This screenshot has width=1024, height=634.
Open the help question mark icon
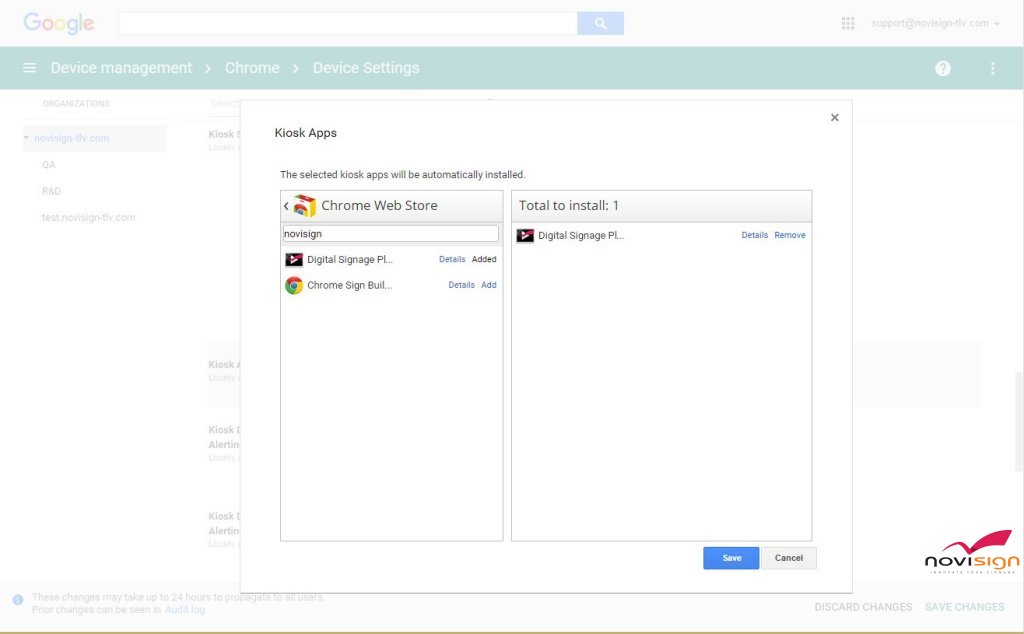tap(942, 68)
